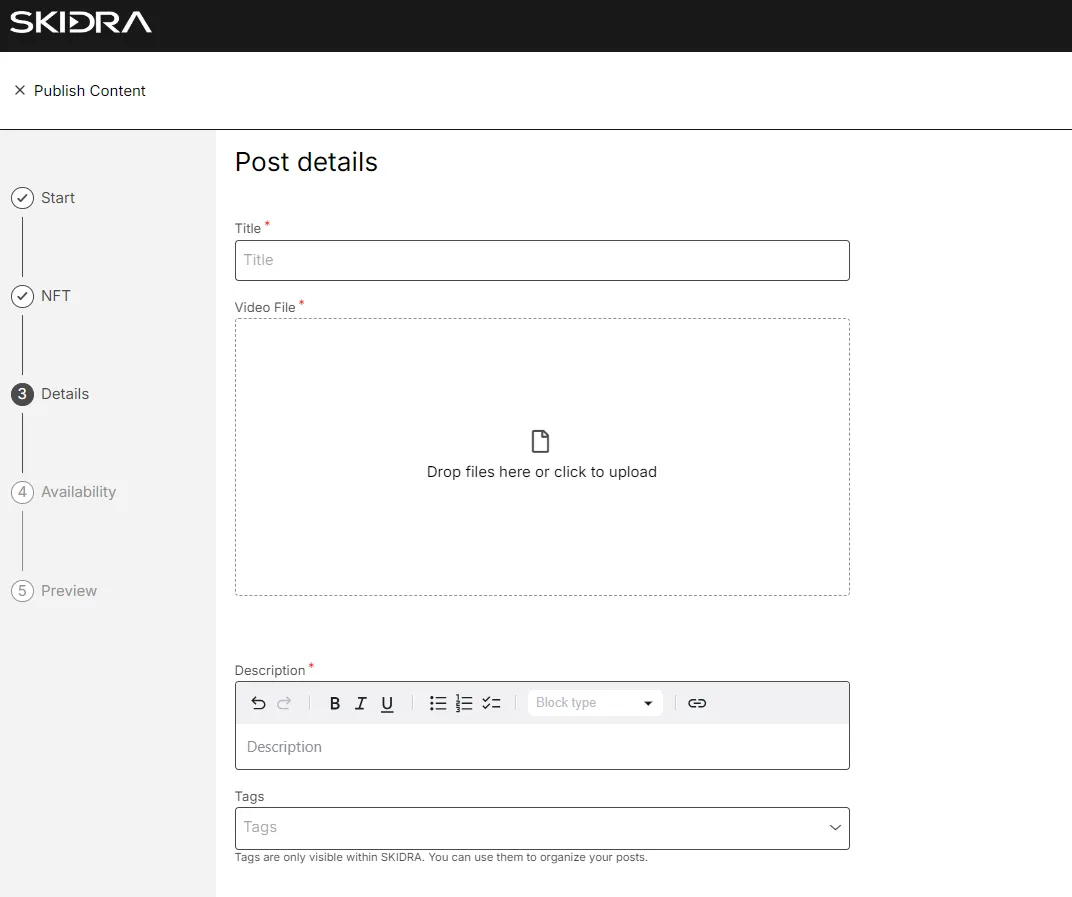Click the video file upload drop zone
1072x897 pixels.
tap(542, 457)
